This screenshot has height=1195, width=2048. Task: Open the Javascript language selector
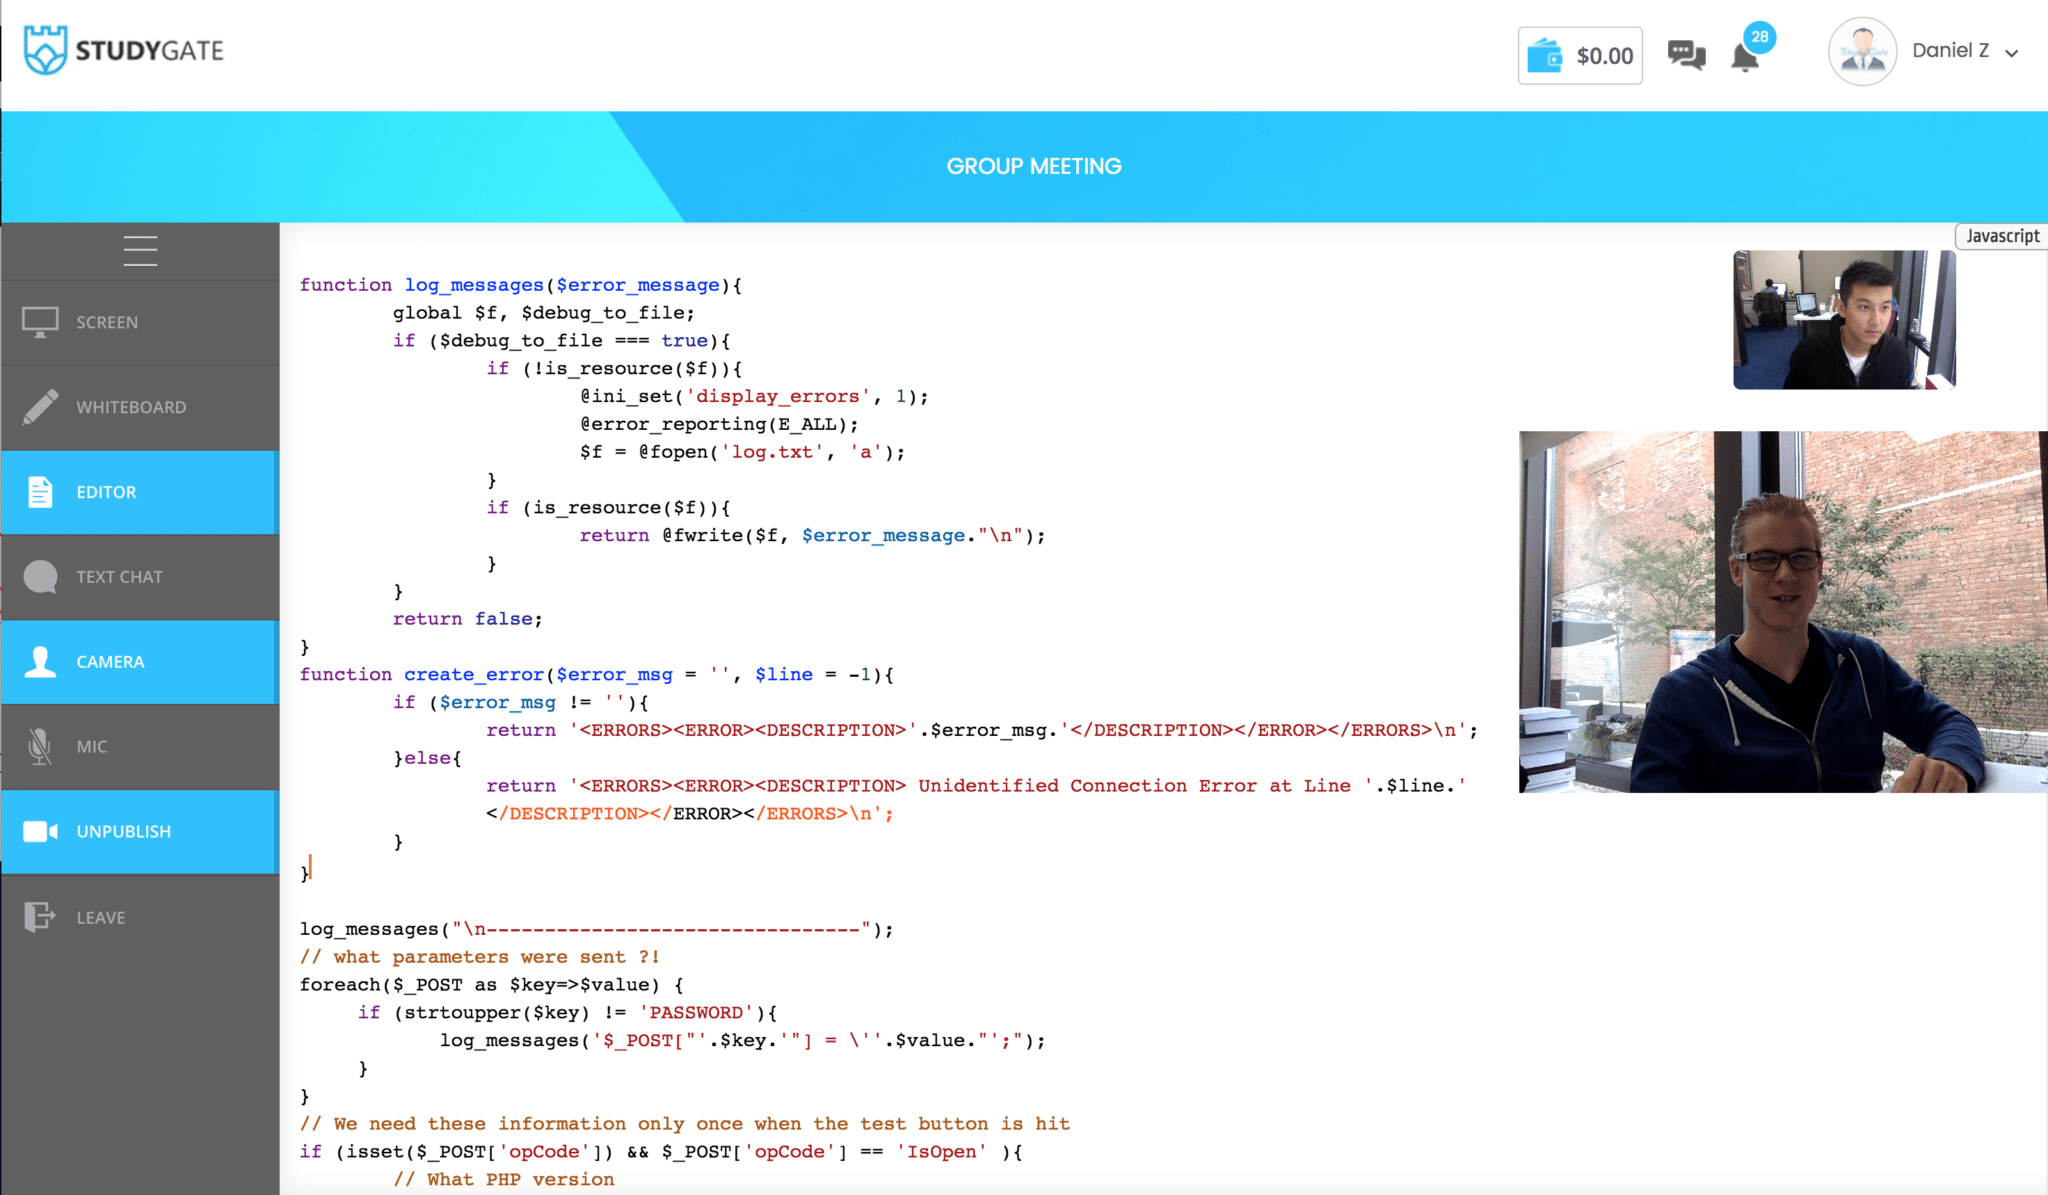point(2001,236)
